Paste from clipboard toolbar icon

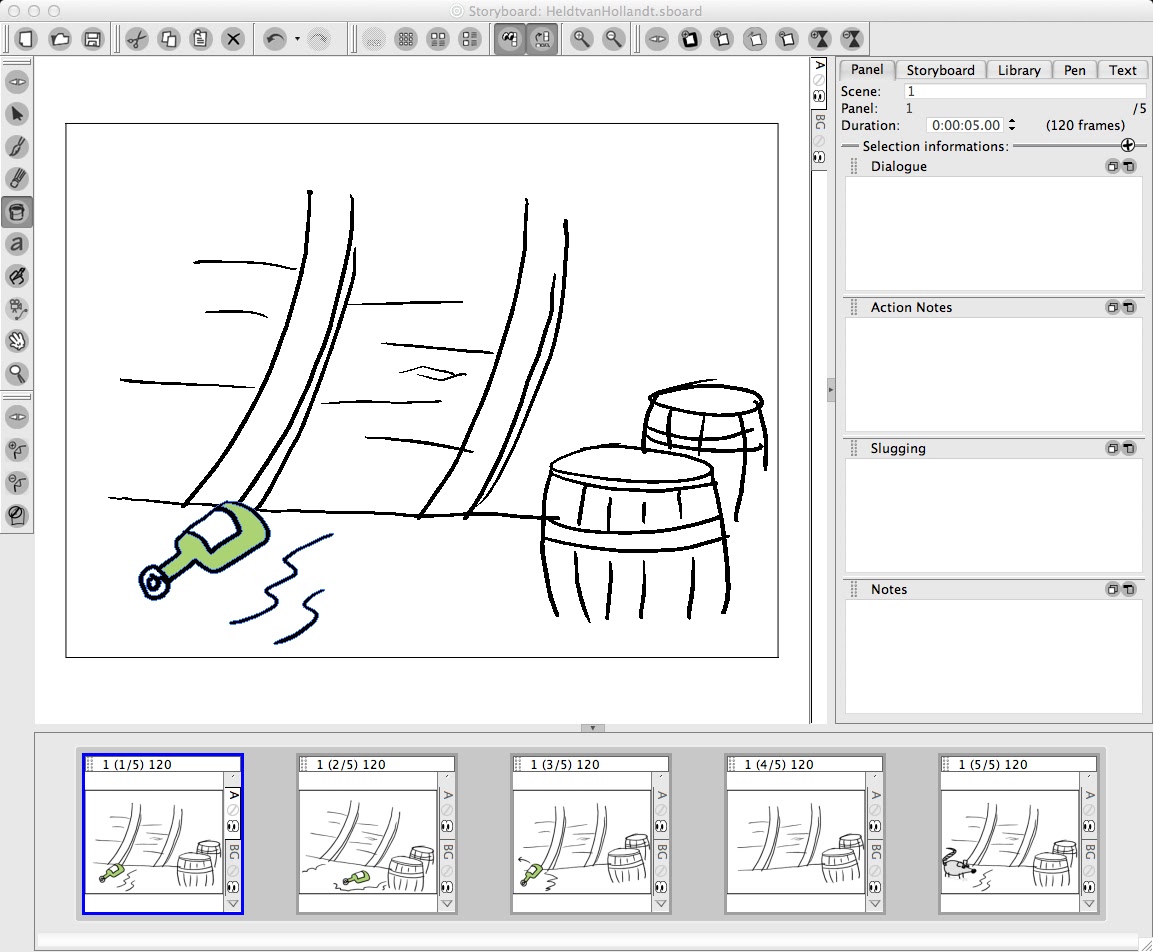[201, 39]
